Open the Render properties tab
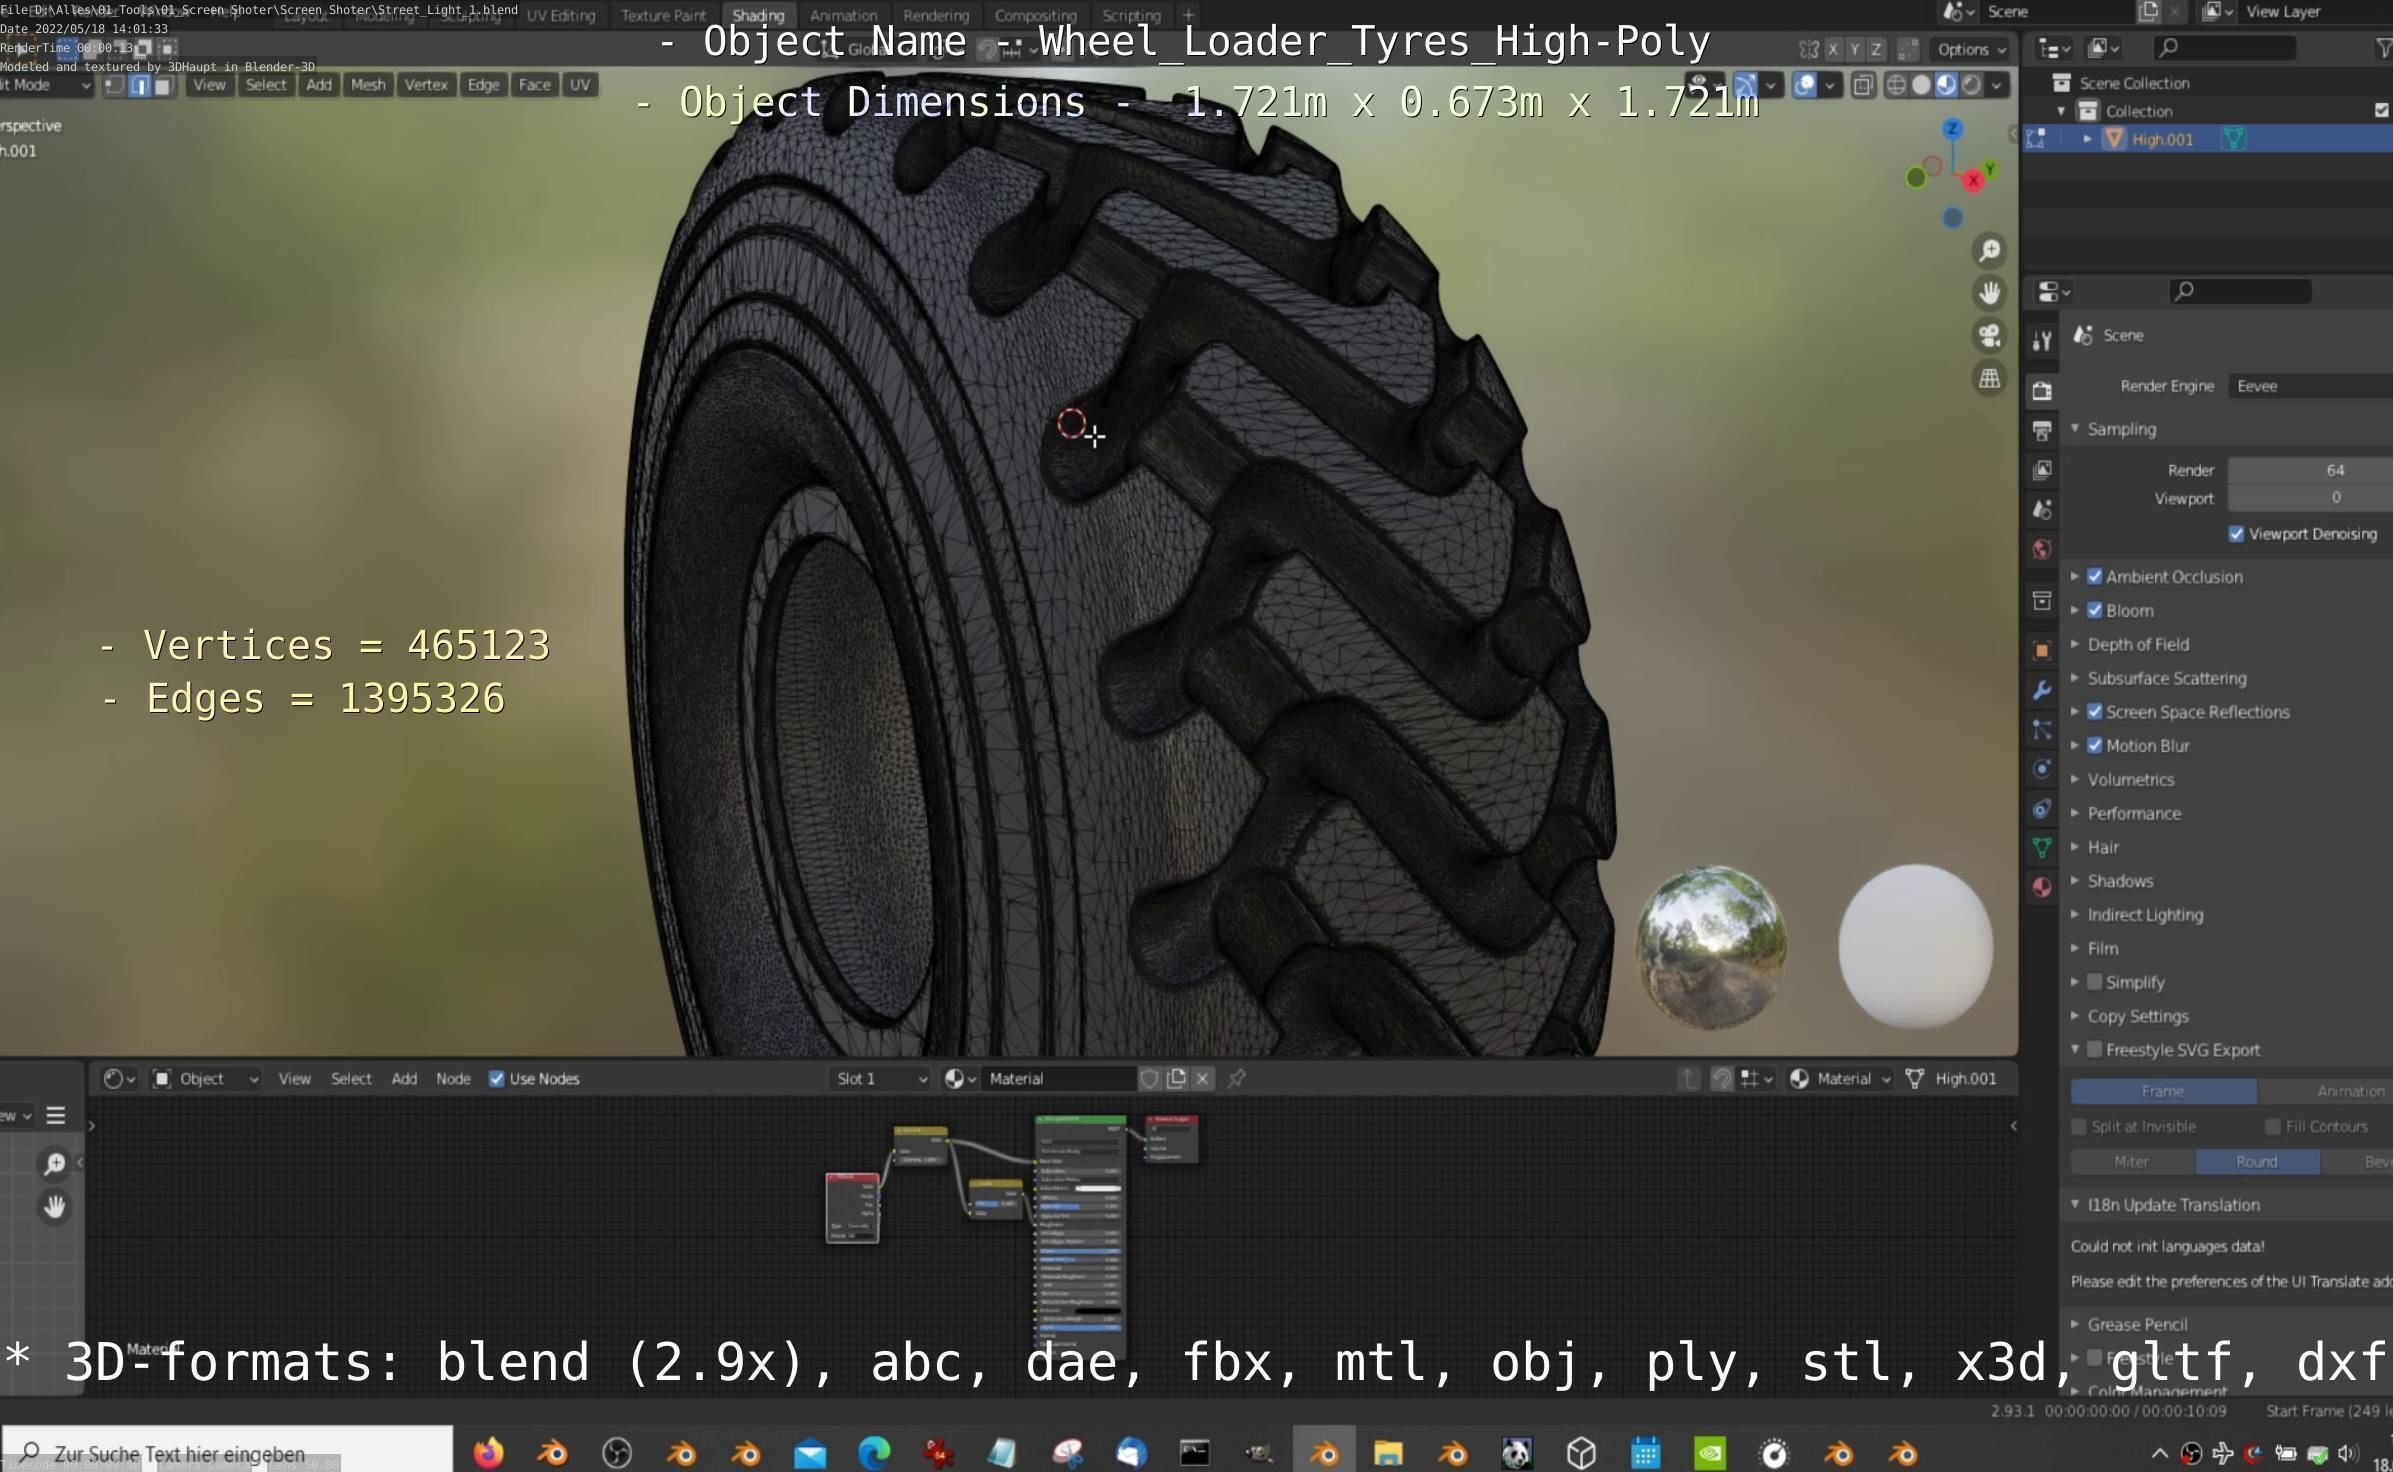 (x=2042, y=390)
